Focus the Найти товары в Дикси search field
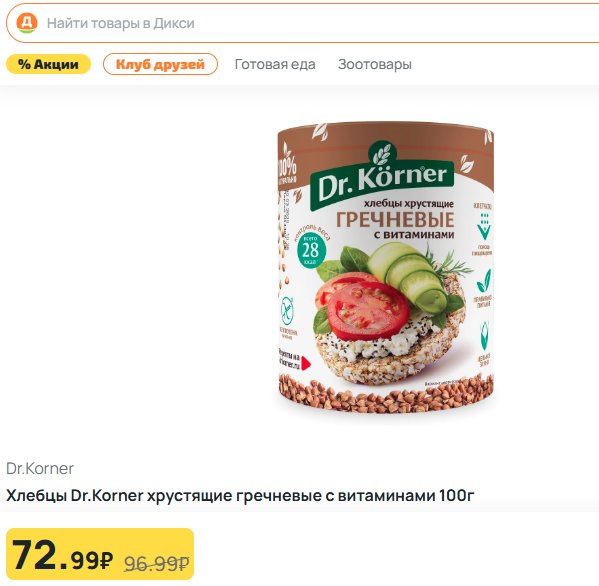This screenshot has width=599, height=586. [x=303, y=23]
